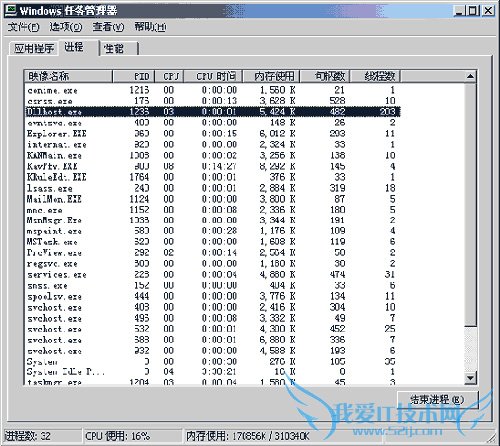This screenshot has width=500, height=446.
Task: Select the svchost.exe row with PID 408
Action: (213, 307)
